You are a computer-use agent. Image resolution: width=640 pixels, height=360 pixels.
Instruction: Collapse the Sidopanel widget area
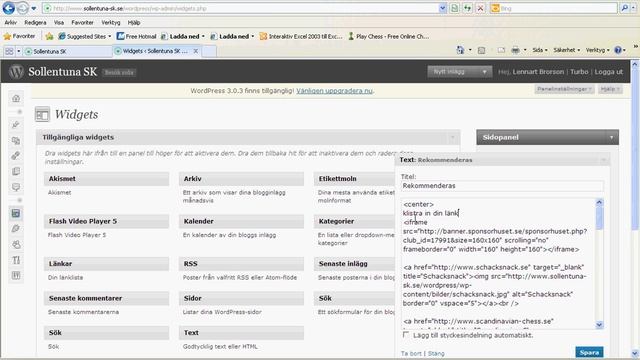(611, 138)
